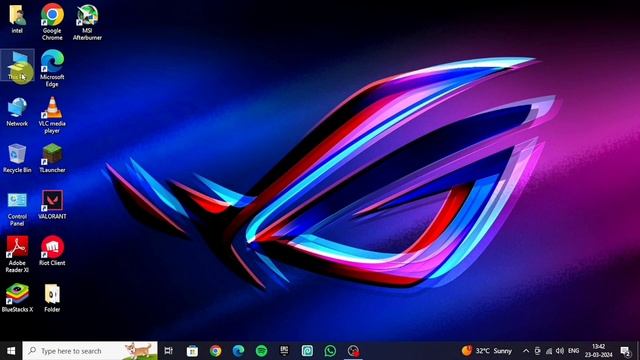
Task: Expand the hidden system tray icons
Action: click(526, 351)
